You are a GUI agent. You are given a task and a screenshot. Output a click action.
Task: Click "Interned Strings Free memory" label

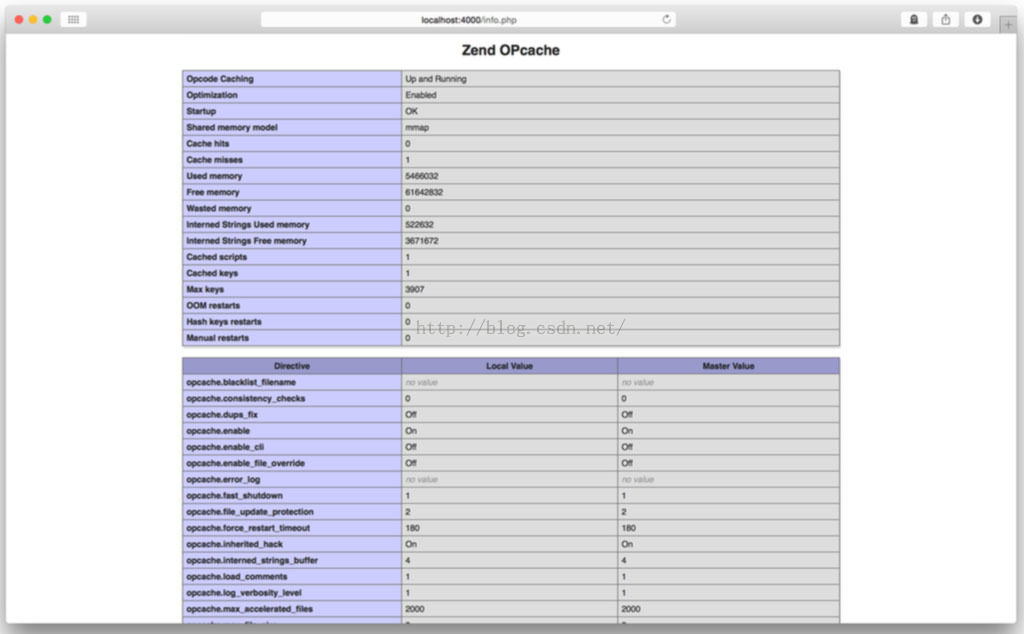[246, 241]
